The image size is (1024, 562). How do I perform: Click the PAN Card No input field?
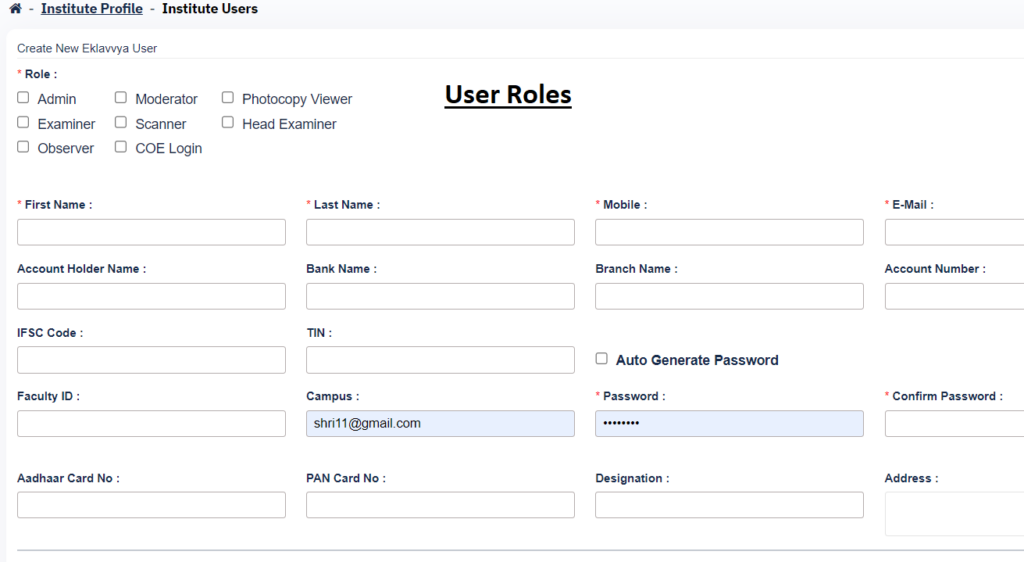(x=440, y=505)
